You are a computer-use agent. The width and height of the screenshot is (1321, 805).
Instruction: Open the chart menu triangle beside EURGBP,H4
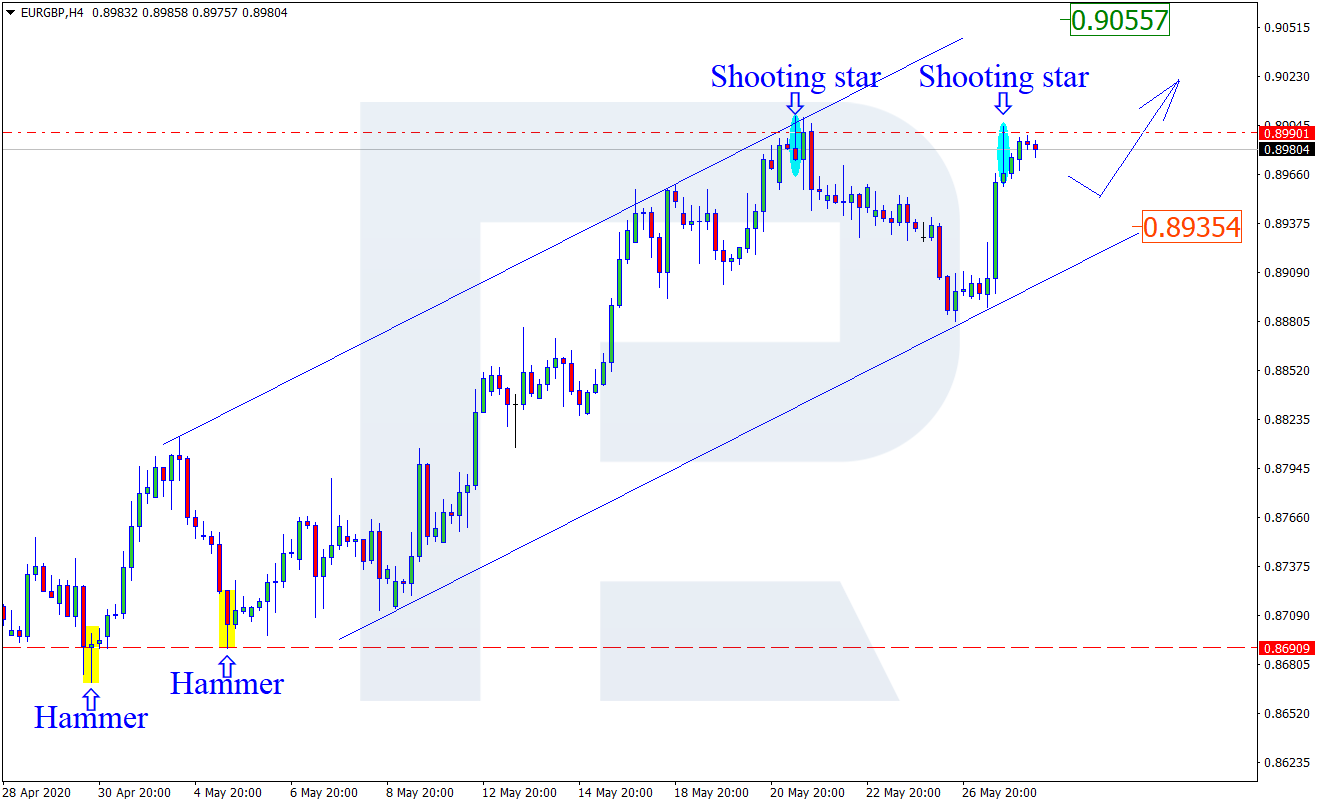(11, 12)
